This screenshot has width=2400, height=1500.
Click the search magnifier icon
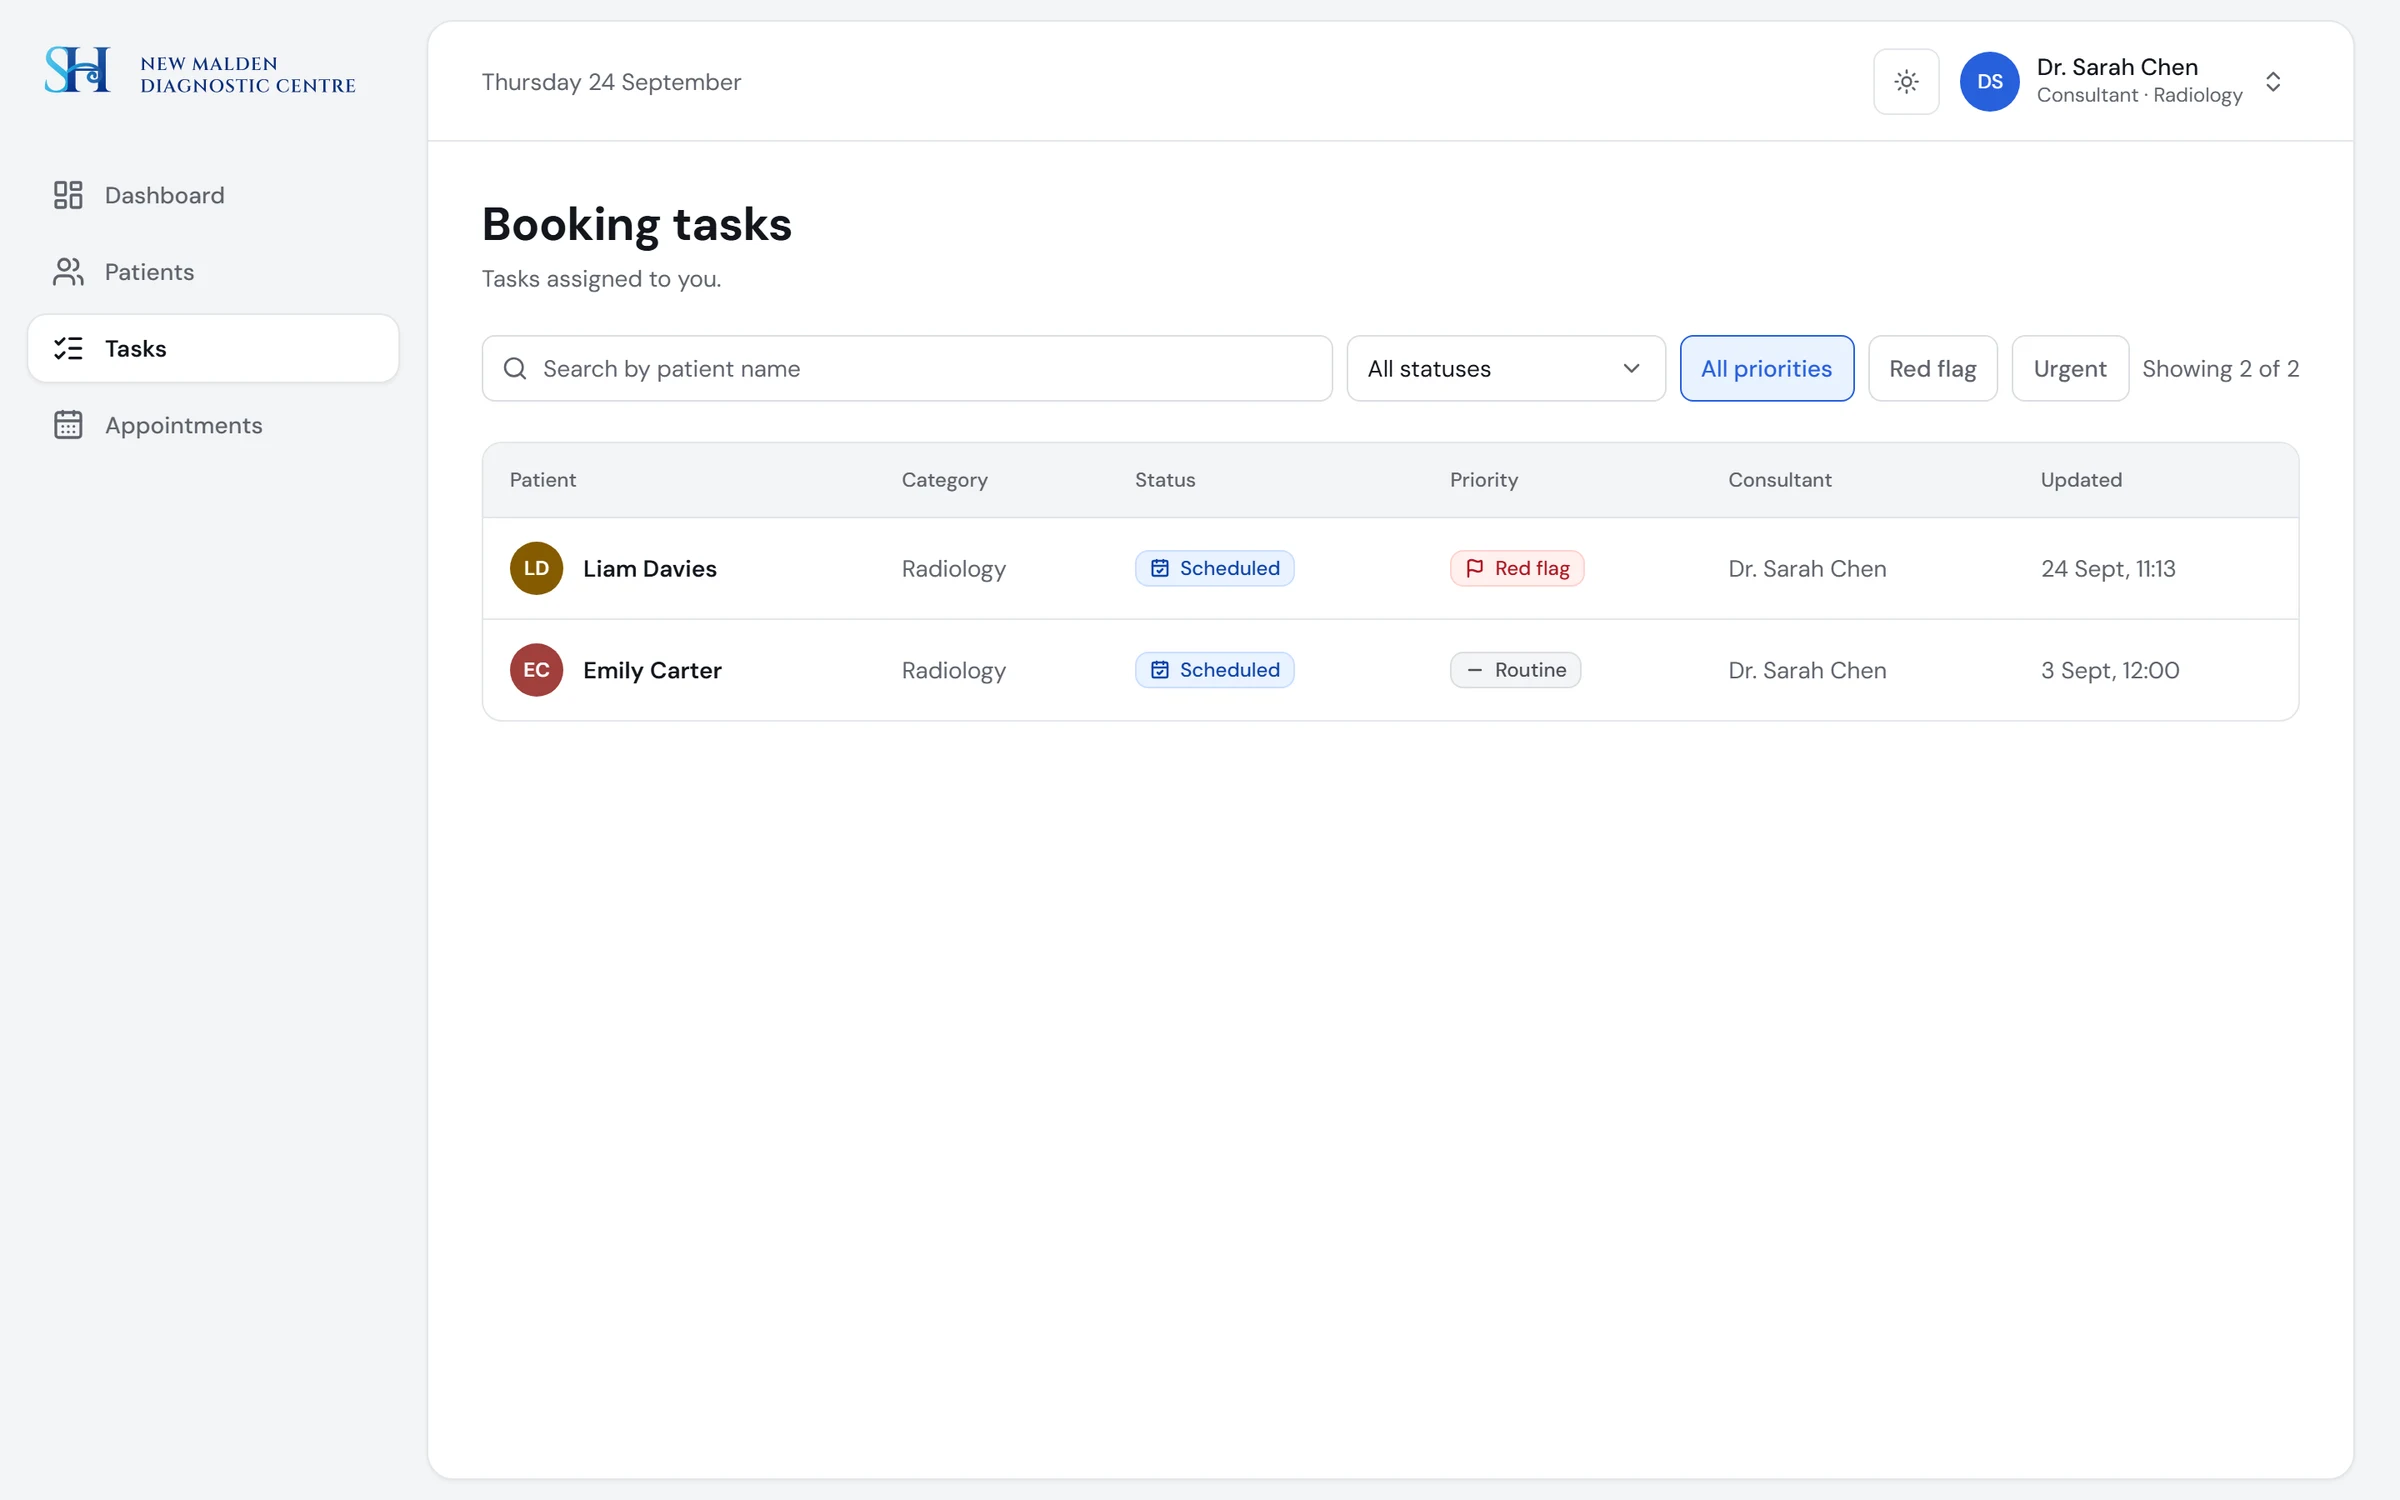pos(515,369)
